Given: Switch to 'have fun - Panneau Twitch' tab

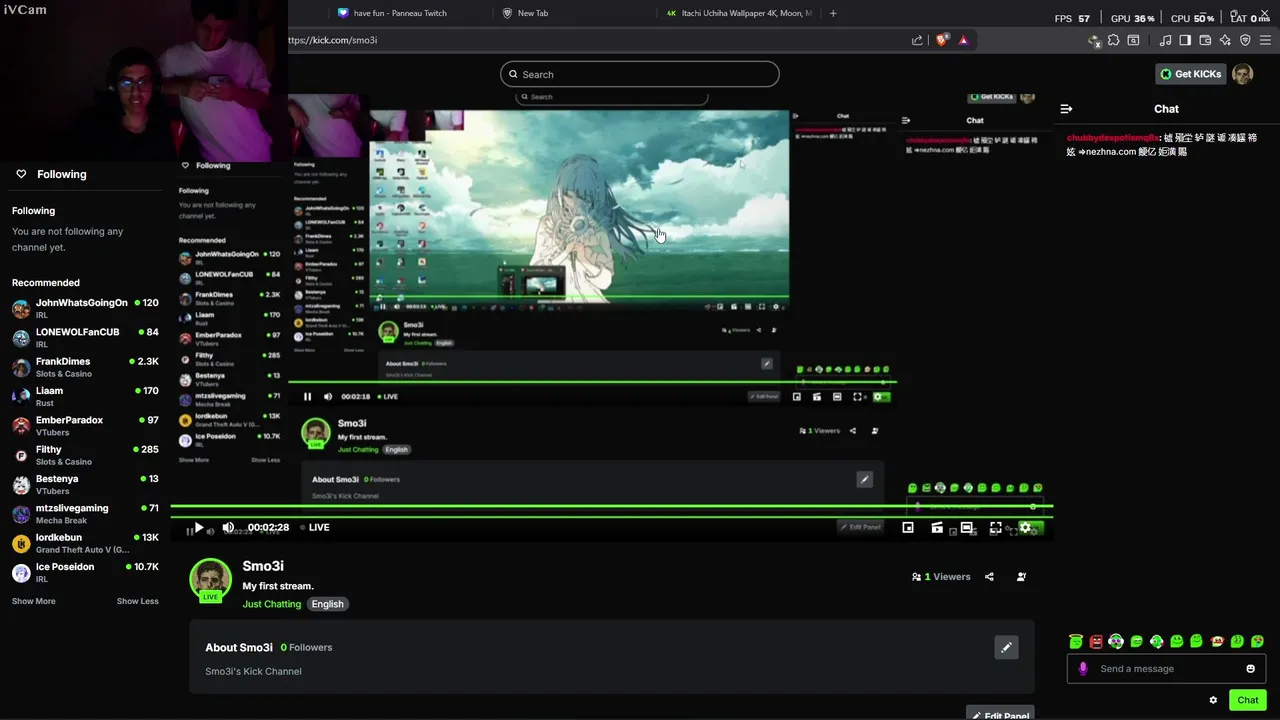Looking at the screenshot, I should pyautogui.click(x=400, y=13).
